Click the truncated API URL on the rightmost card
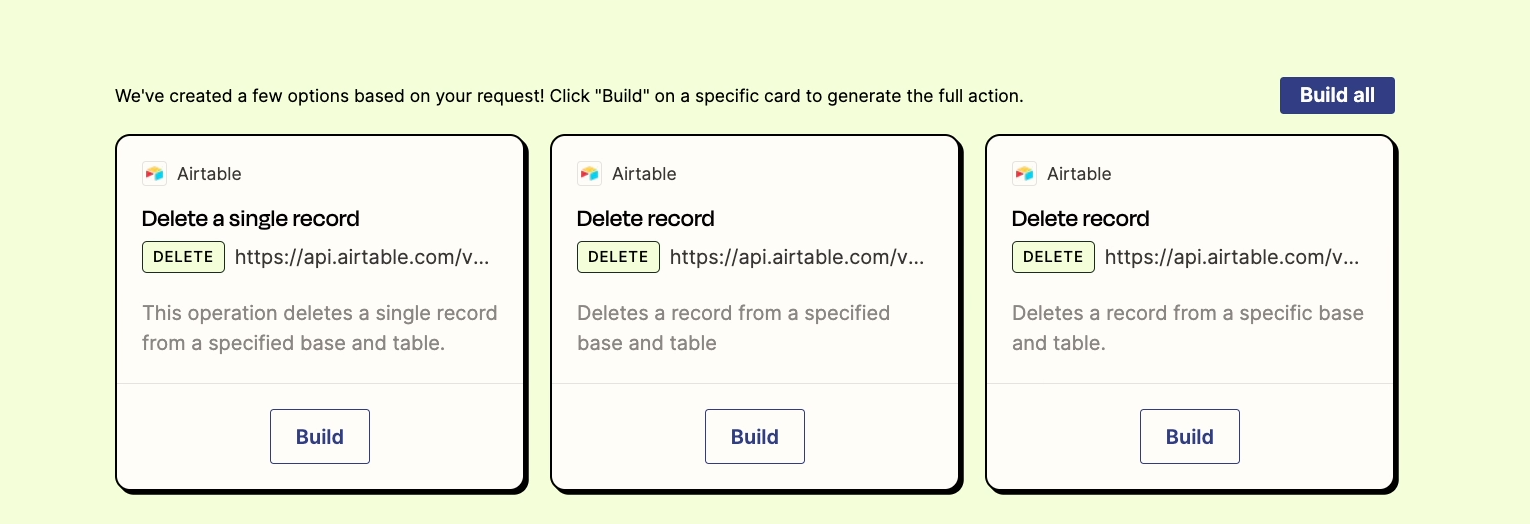This screenshot has width=1530, height=524. click(1233, 257)
